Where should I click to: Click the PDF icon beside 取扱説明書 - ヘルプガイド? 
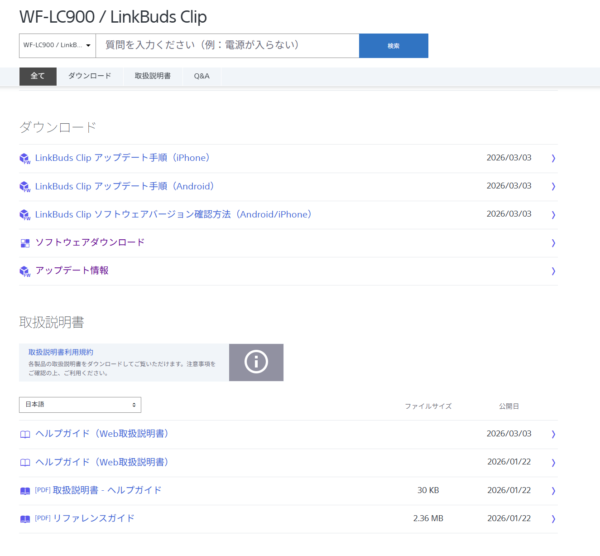click(25, 491)
